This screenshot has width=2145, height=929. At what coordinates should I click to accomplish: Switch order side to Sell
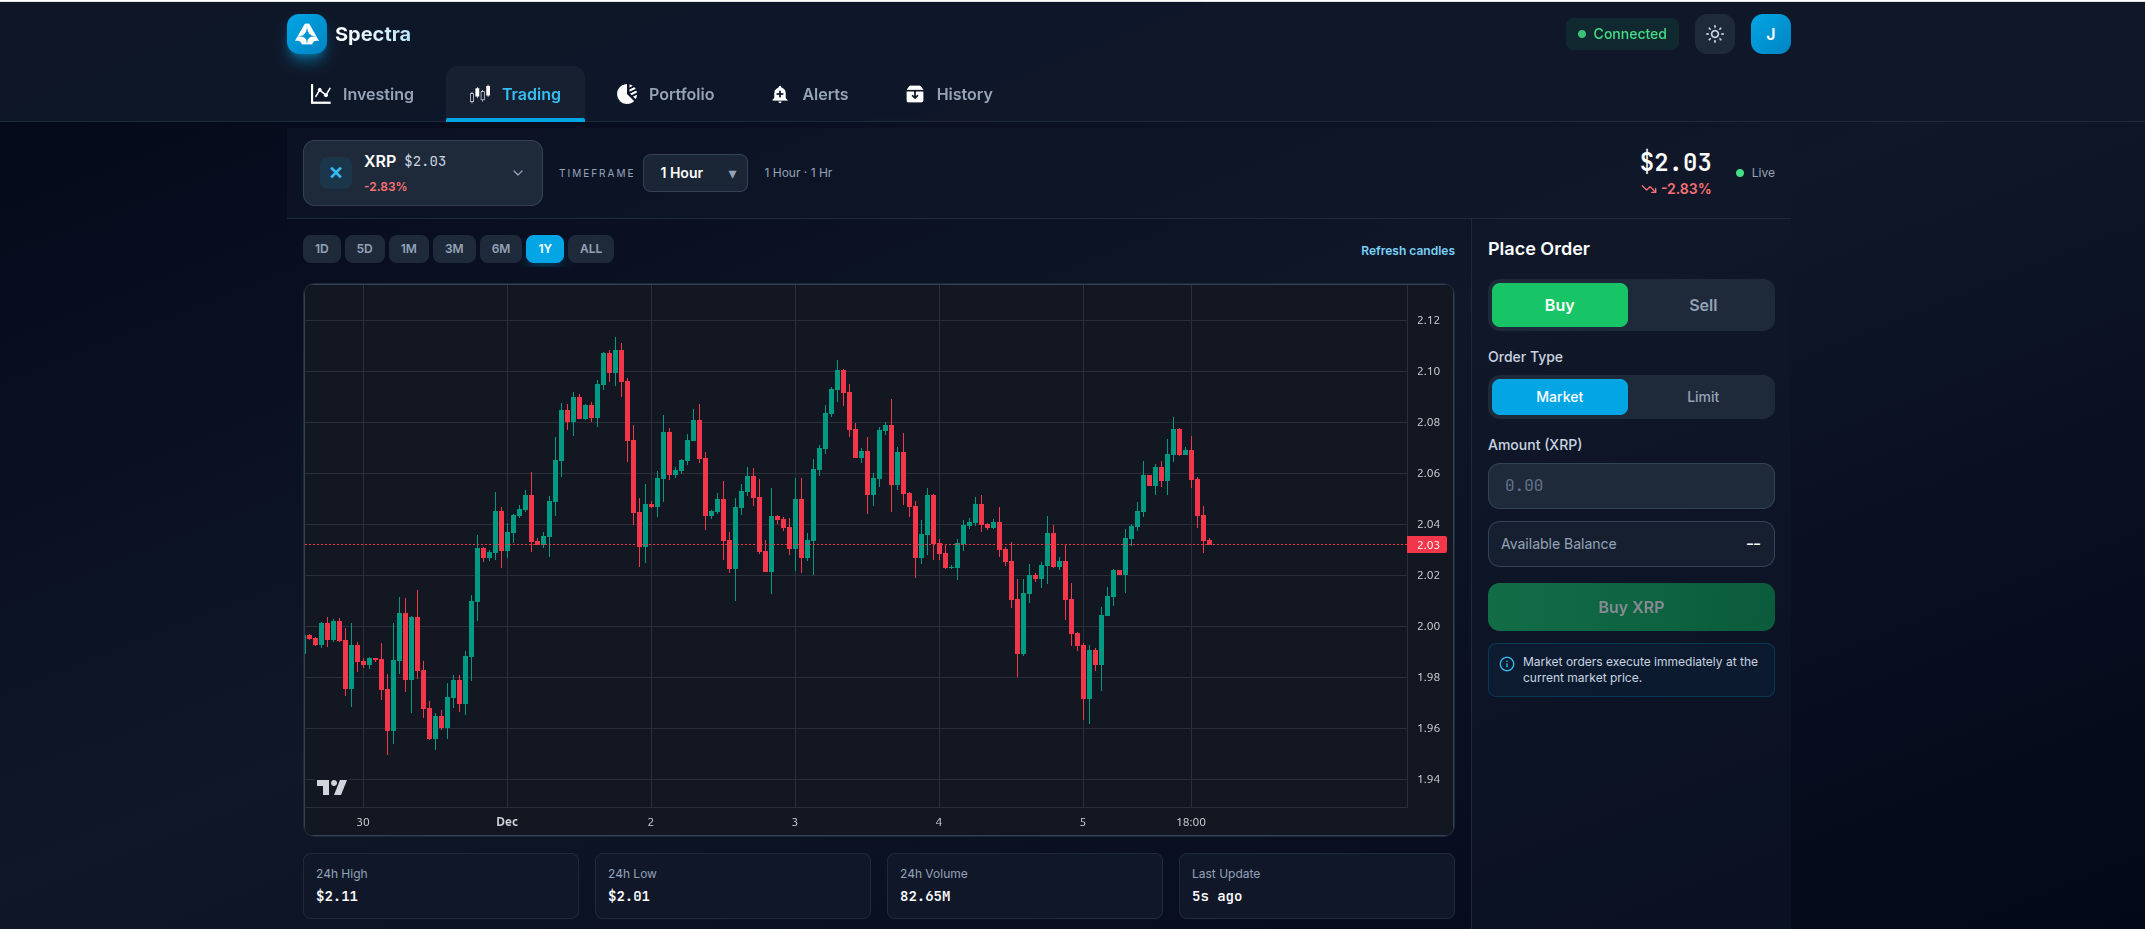1703,305
